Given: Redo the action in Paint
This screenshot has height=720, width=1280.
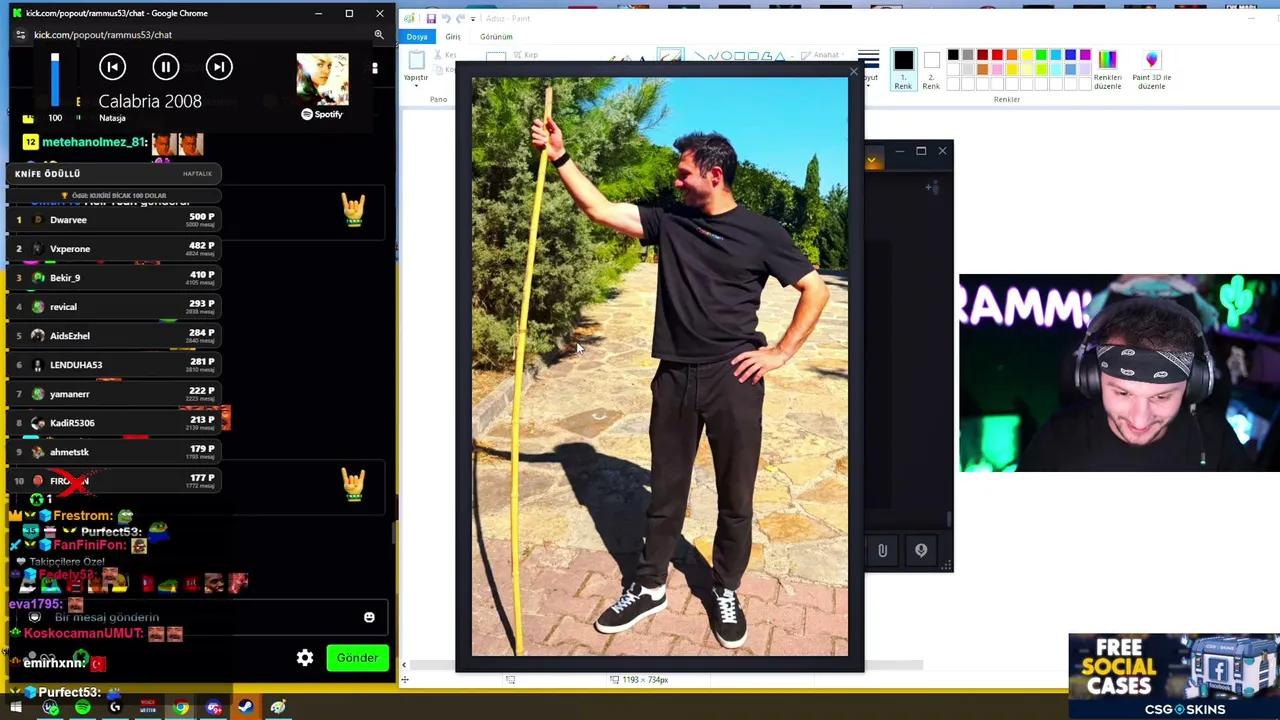Looking at the screenshot, I should (x=459, y=19).
